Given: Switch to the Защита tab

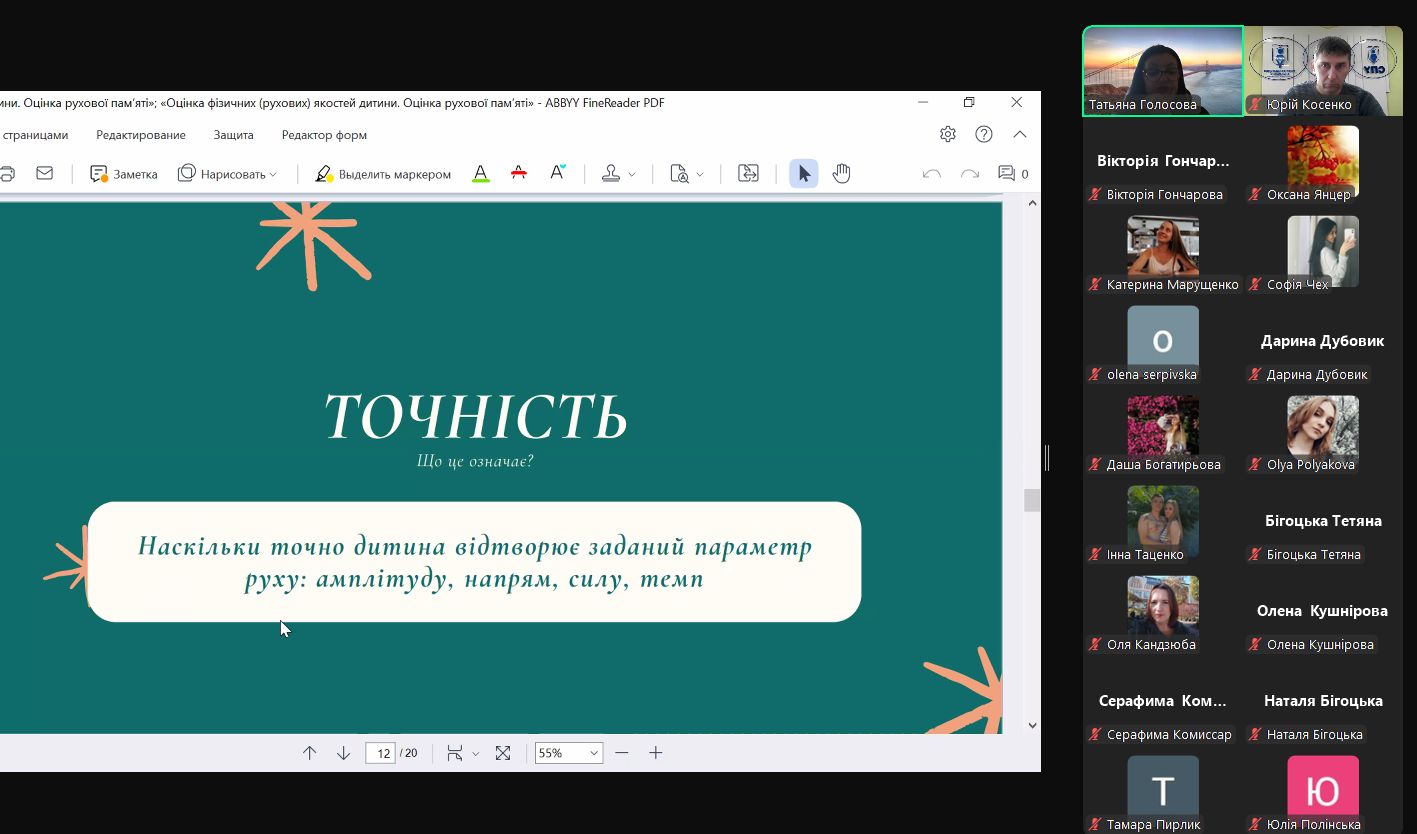Looking at the screenshot, I should tap(233, 135).
